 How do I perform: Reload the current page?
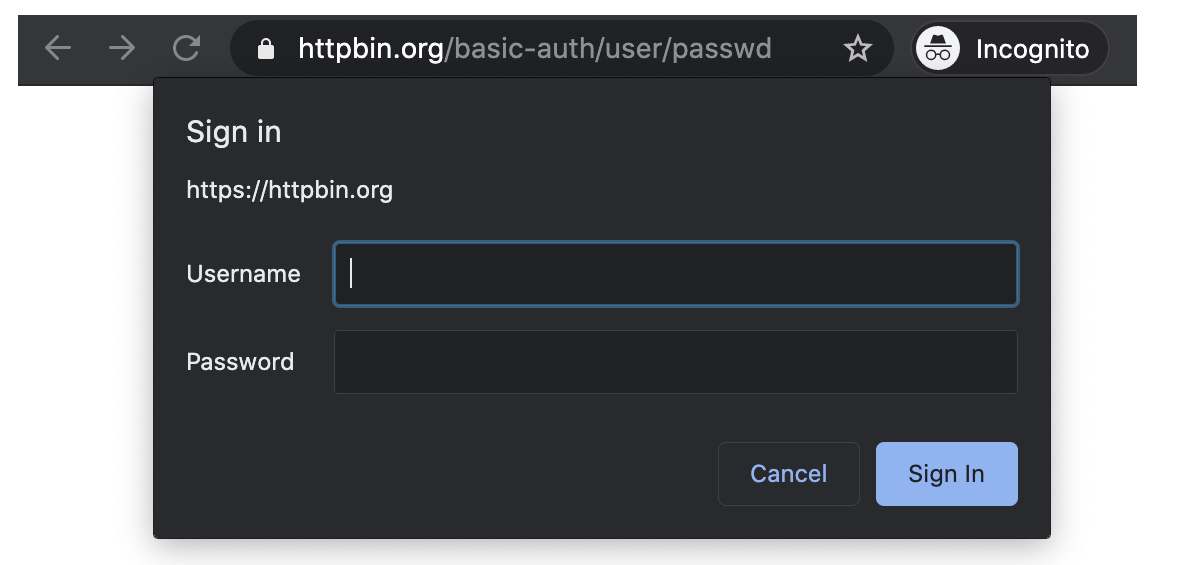186,48
